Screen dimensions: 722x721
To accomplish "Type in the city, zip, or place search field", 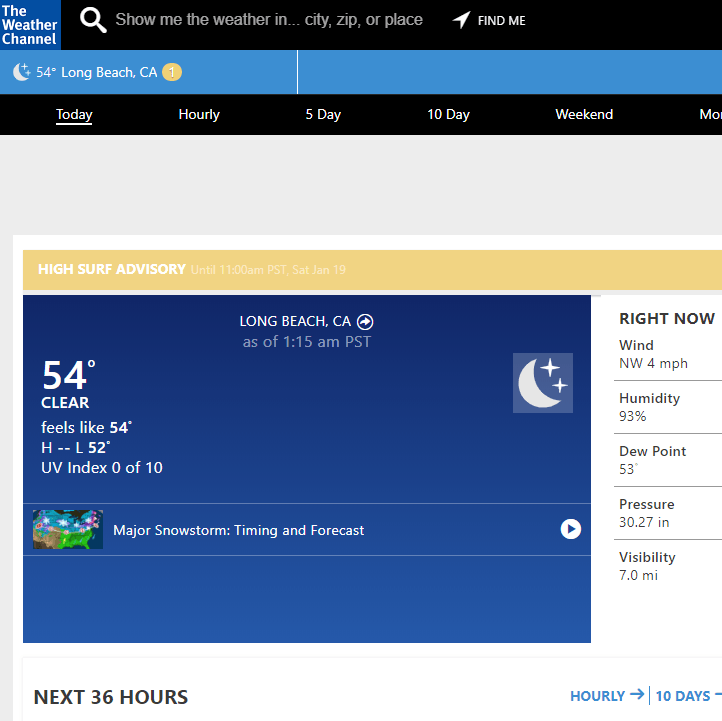I will click(269, 20).
